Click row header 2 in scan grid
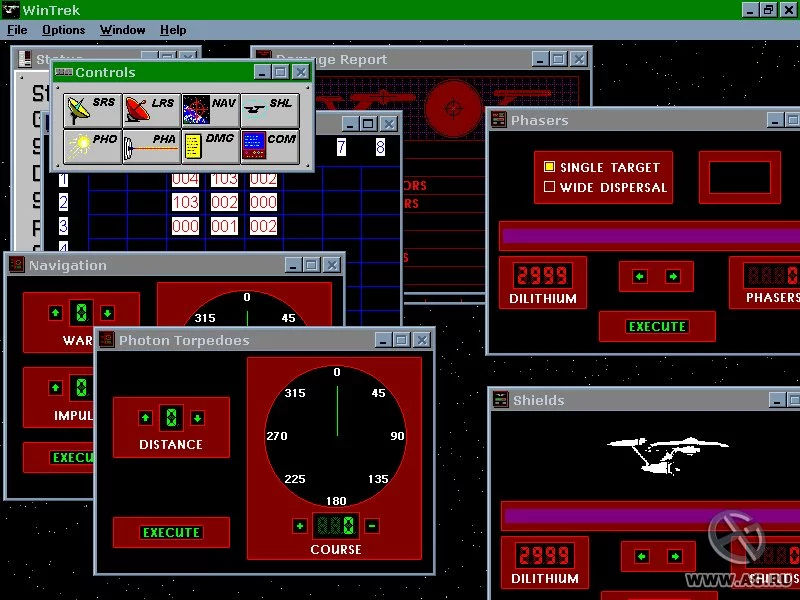This screenshot has height=600, width=800. [x=63, y=202]
